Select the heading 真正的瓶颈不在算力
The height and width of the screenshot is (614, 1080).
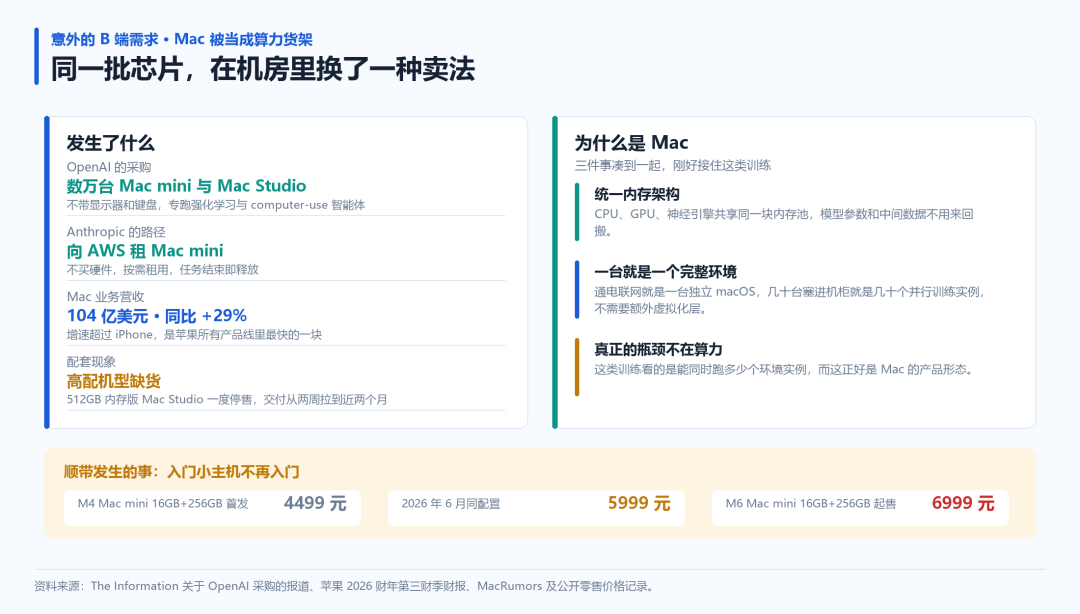click(x=658, y=349)
